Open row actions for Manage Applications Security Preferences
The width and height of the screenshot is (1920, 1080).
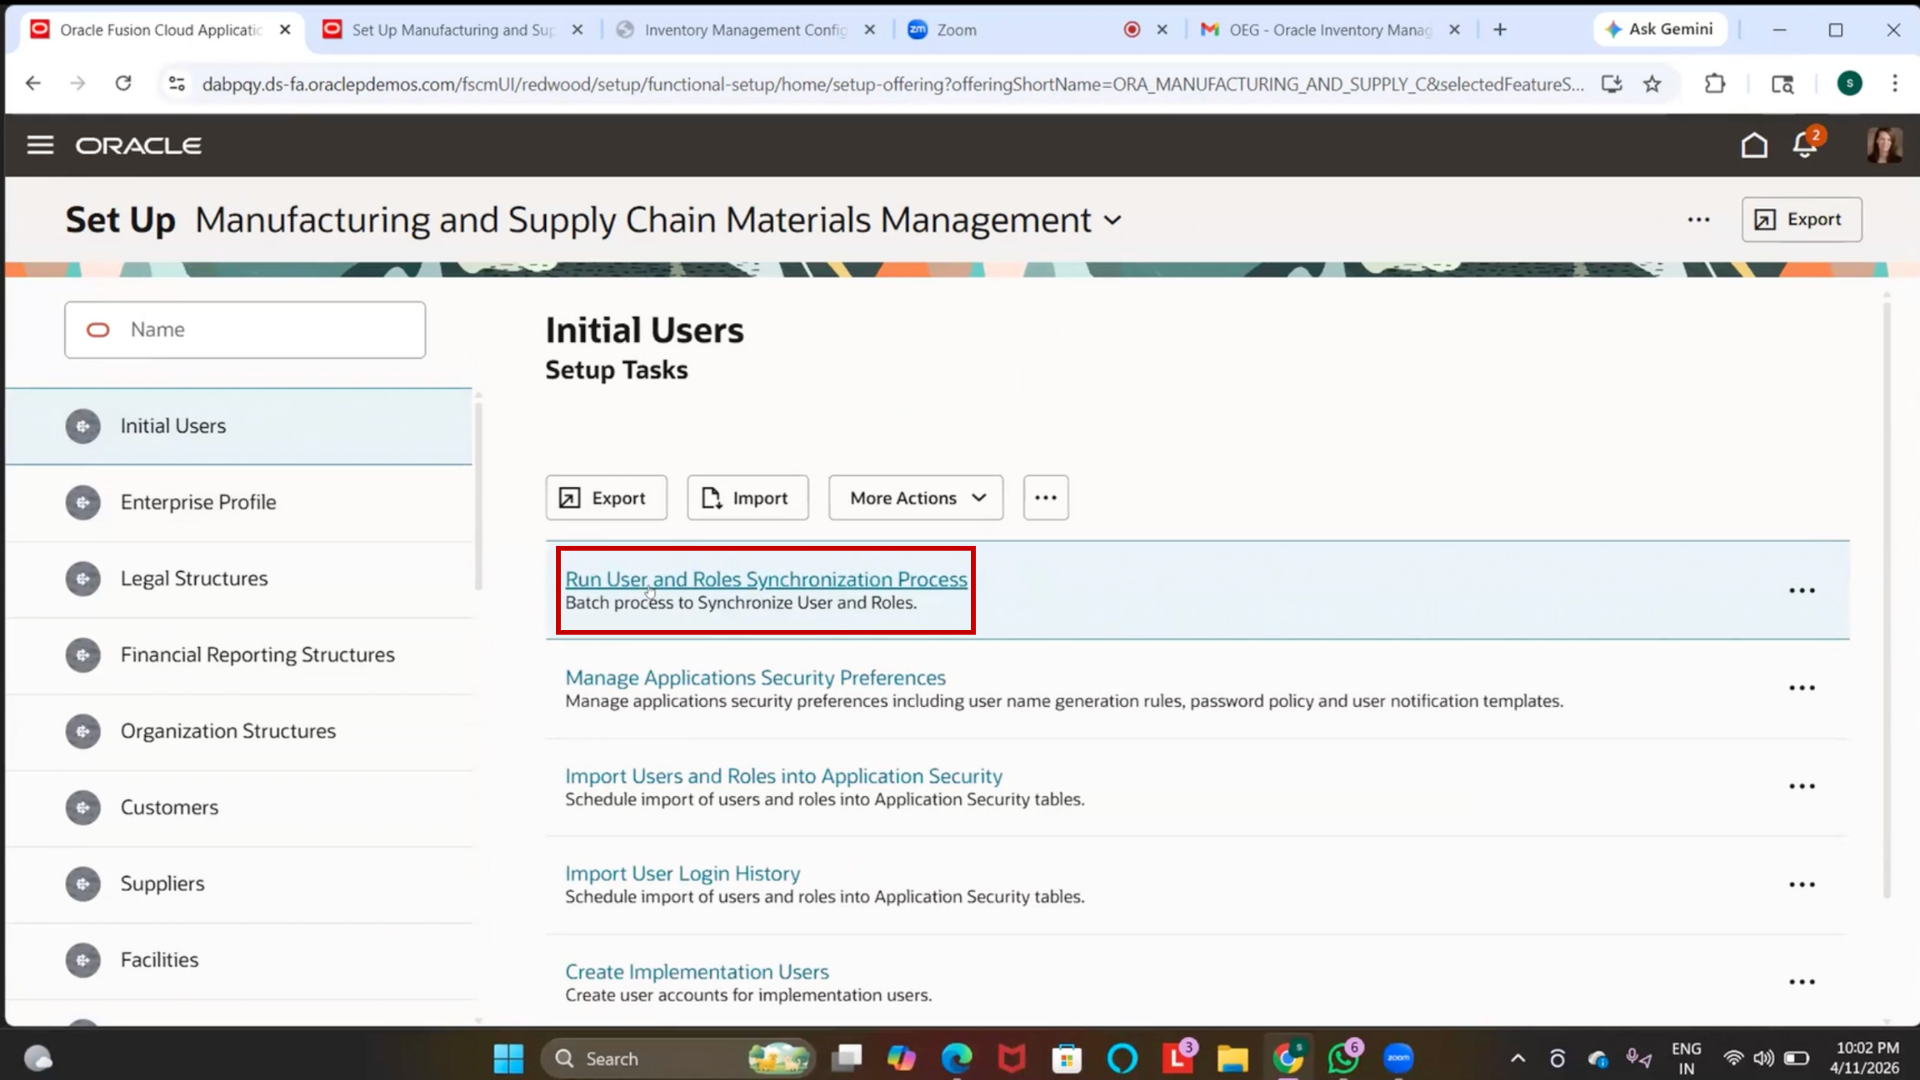[x=1802, y=688]
